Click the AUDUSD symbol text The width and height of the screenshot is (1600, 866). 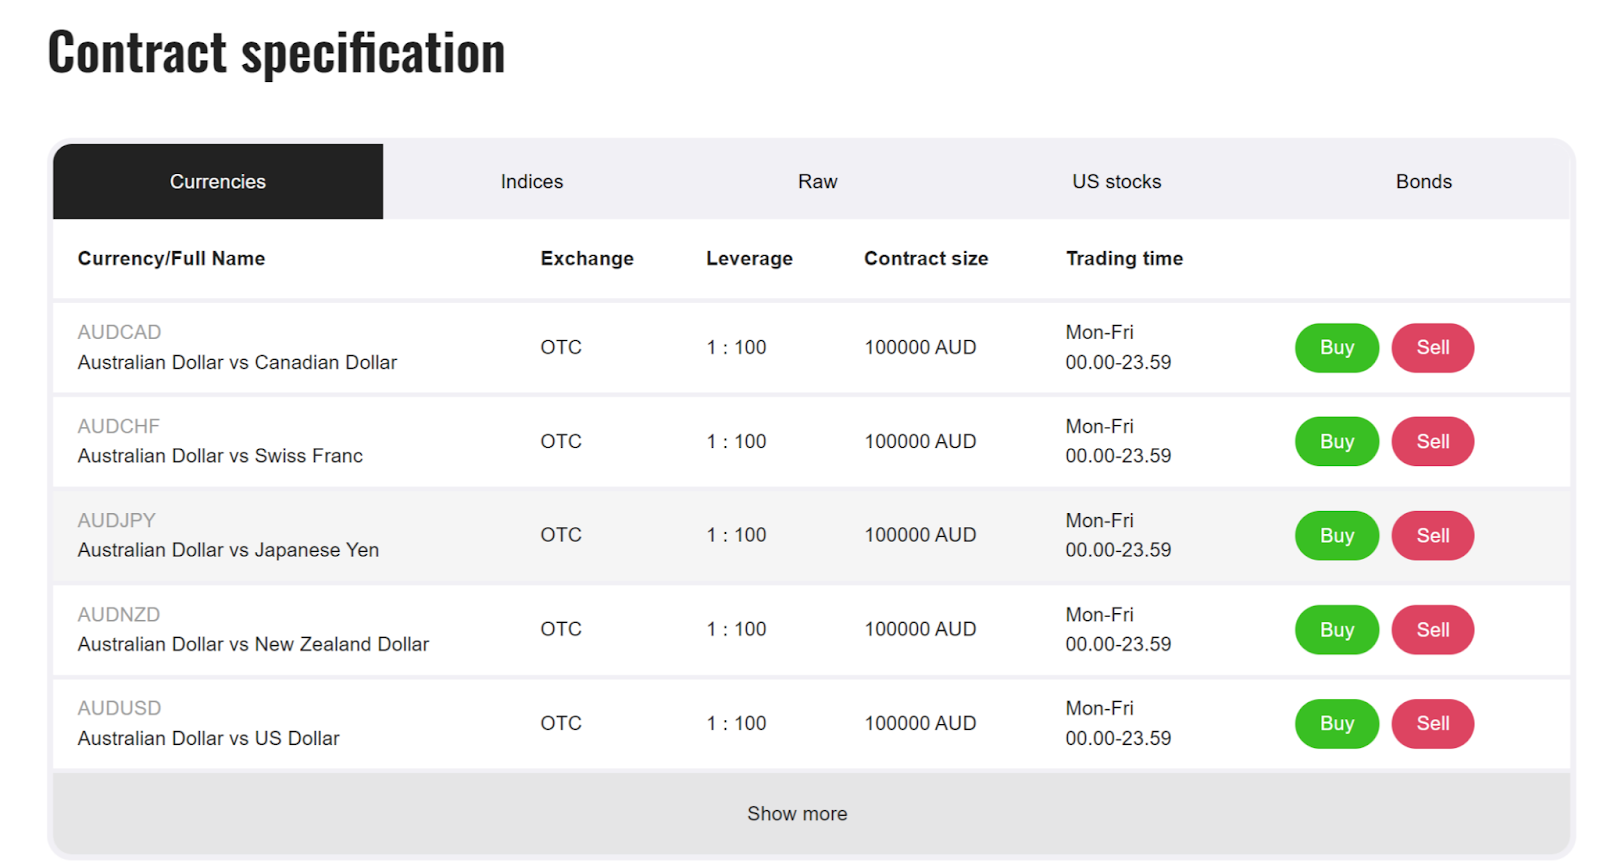click(119, 708)
